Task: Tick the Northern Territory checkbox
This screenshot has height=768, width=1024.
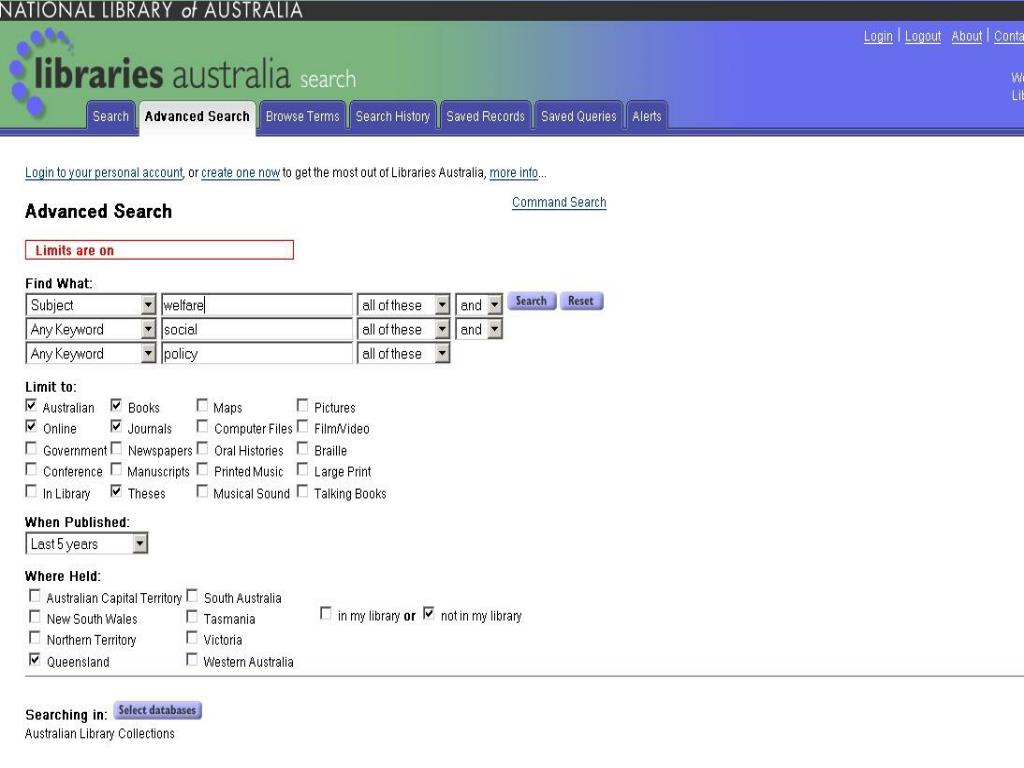Action: tap(35, 637)
